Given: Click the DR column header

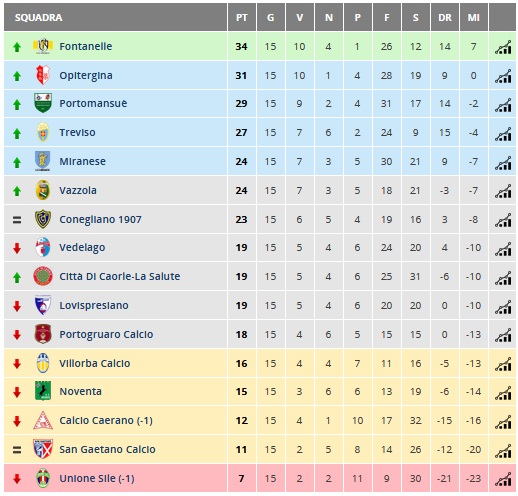Looking at the screenshot, I should click(x=445, y=17).
